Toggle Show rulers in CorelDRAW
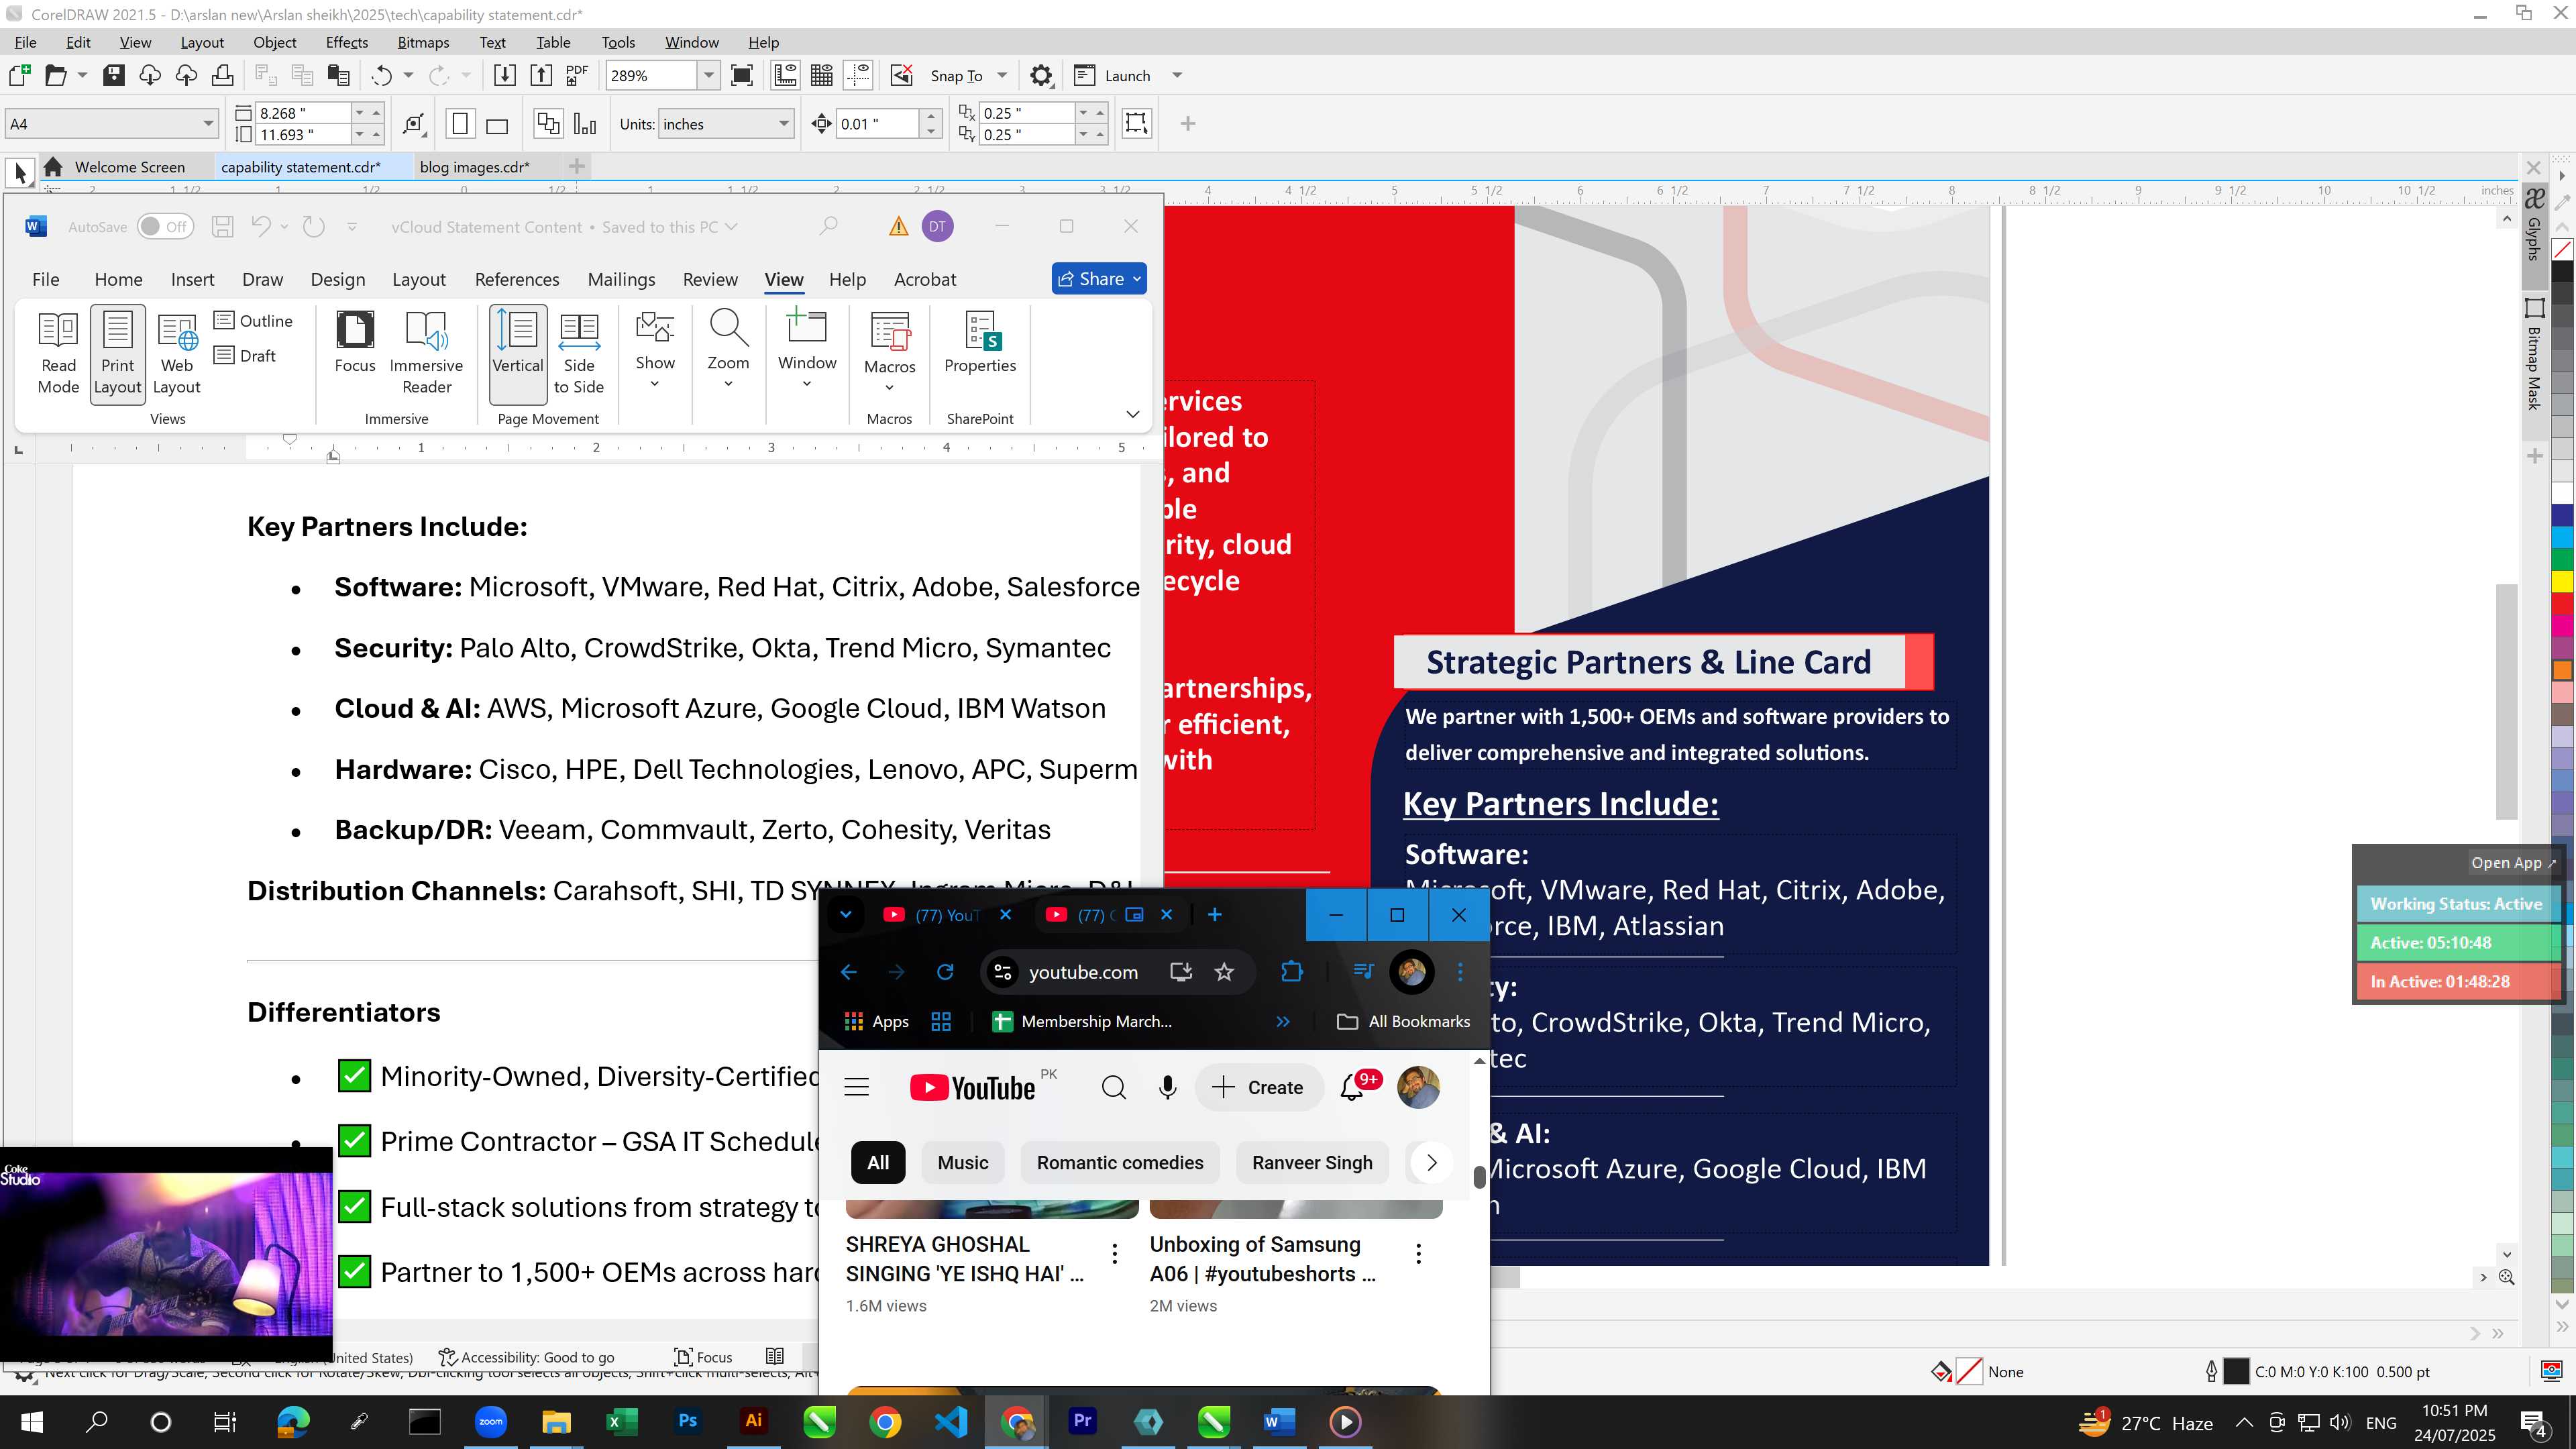 pos(785,75)
